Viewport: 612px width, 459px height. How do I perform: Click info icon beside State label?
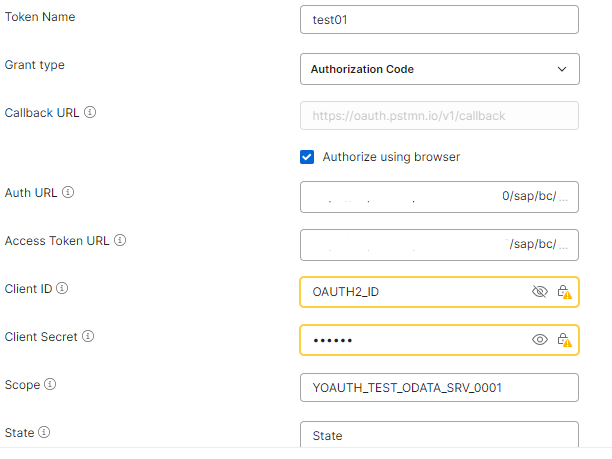(43, 433)
